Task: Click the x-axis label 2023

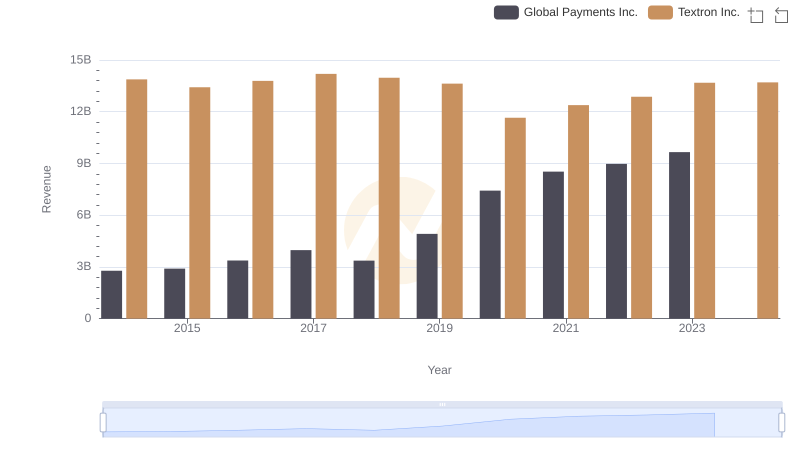Action: [x=692, y=328]
